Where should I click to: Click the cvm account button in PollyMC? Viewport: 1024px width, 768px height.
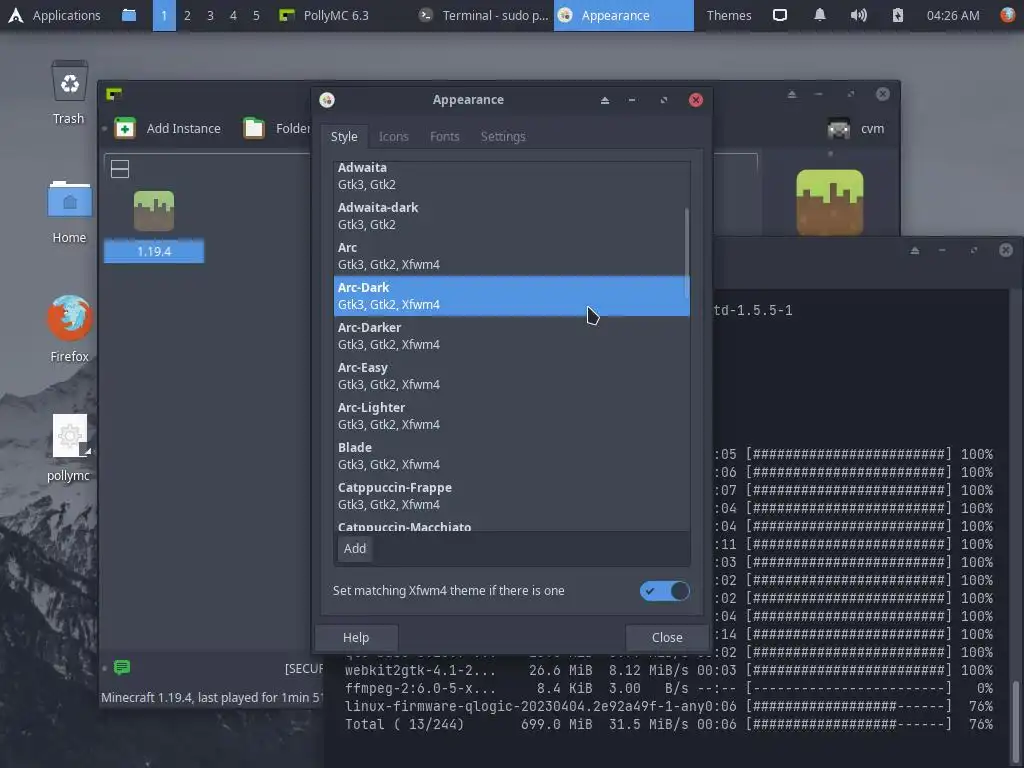[x=856, y=128]
